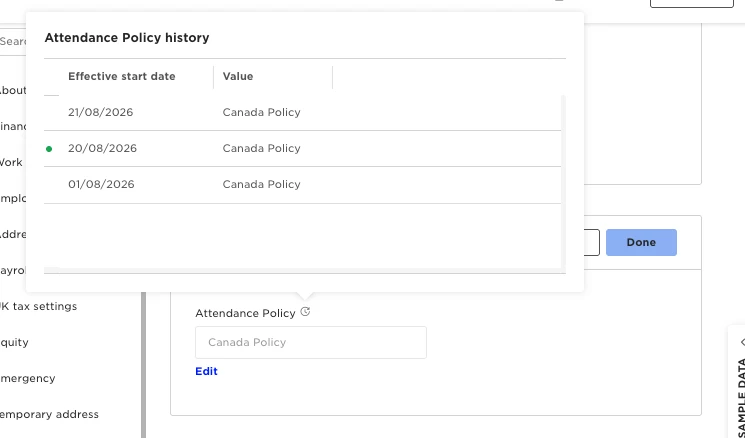Collapse the SAMPLE DATA panel chevron
The height and width of the screenshot is (438, 745).
(x=742, y=342)
